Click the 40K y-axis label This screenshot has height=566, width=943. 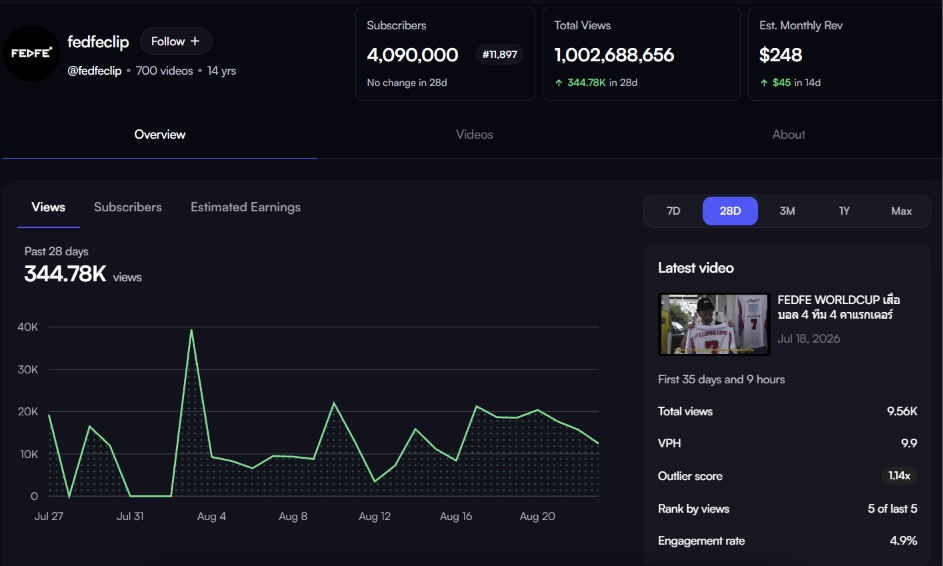pyautogui.click(x=28, y=327)
